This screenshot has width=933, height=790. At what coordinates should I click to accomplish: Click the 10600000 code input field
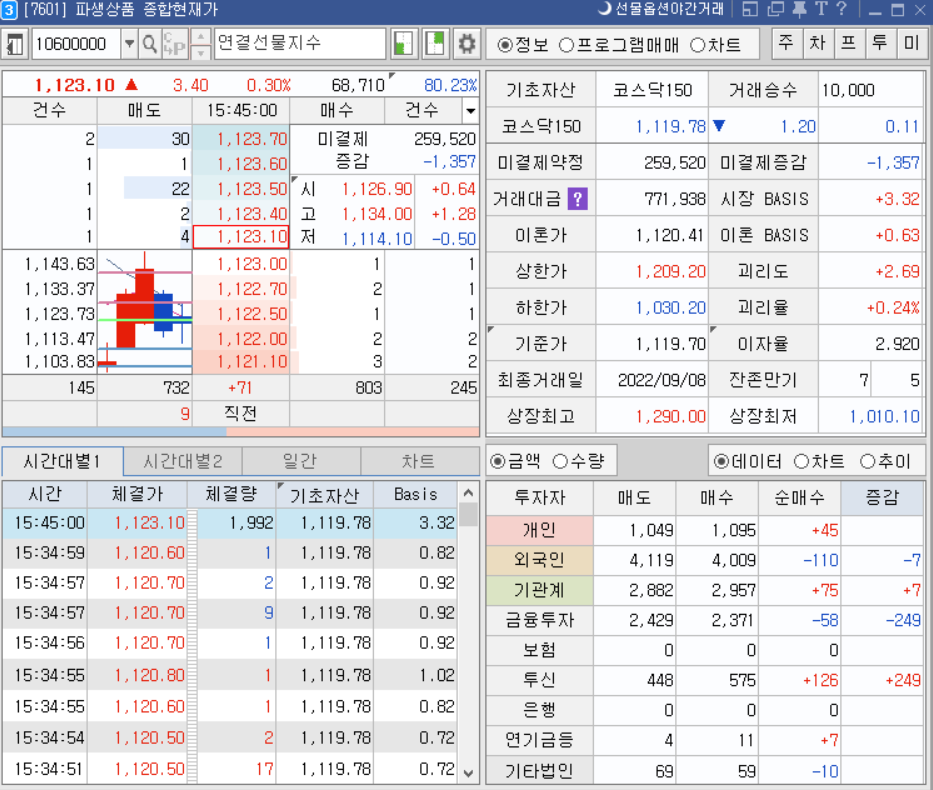coord(77,44)
